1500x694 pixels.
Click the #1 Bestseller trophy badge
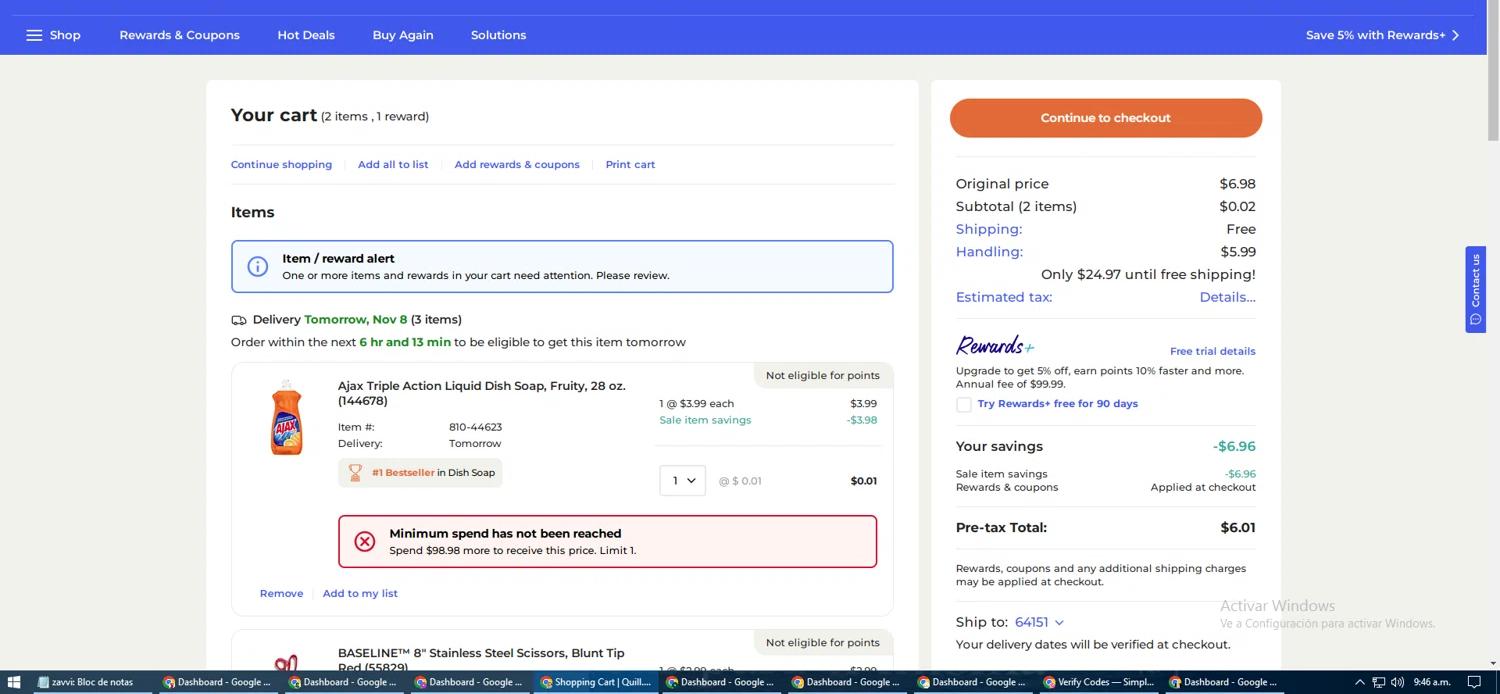[420, 473]
